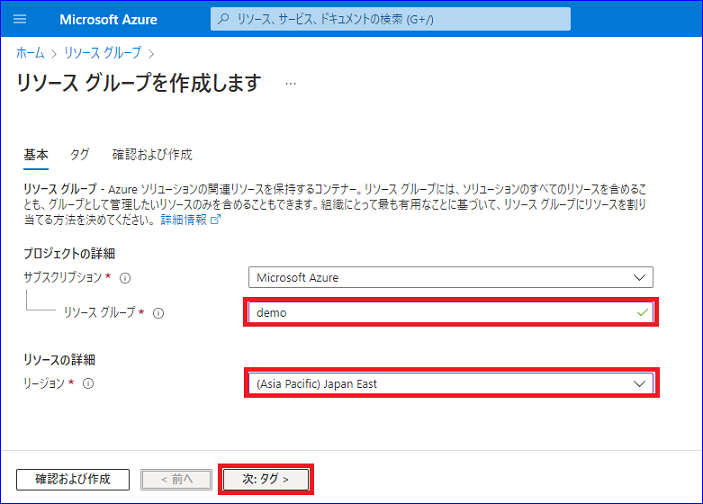
Task: Show info for サブスクリプション
Action: (125, 278)
